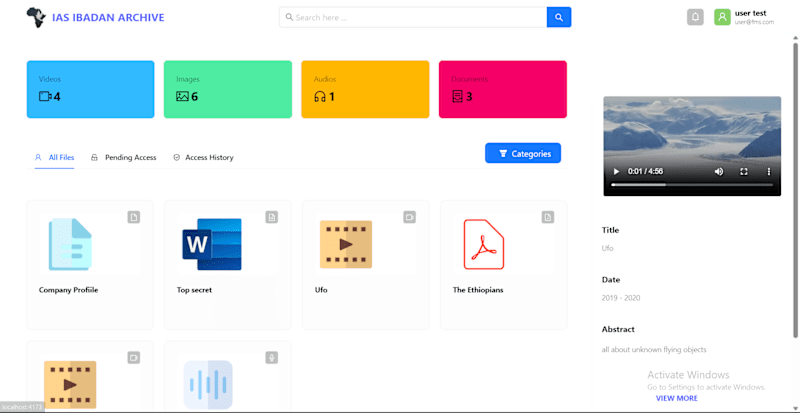Open the blue Videos stat card
The width and height of the screenshot is (800, 413).
tap(90, 89)
